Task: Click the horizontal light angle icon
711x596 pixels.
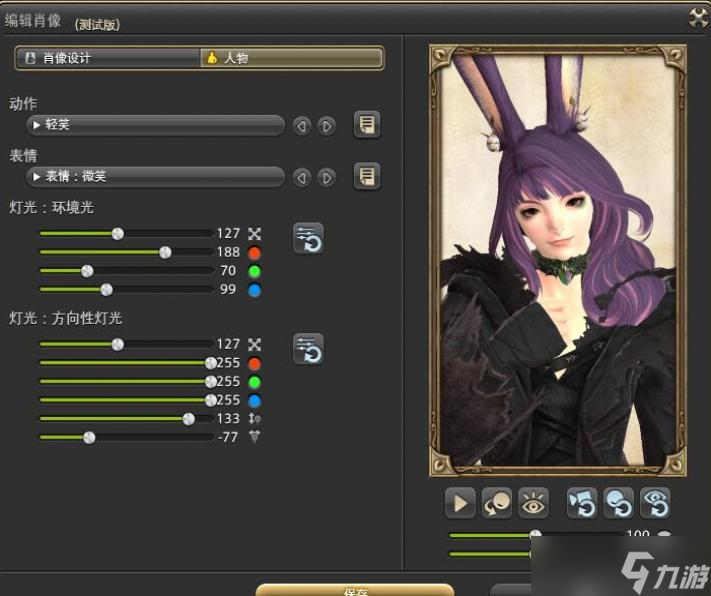Action: click(x=254, y=437)
